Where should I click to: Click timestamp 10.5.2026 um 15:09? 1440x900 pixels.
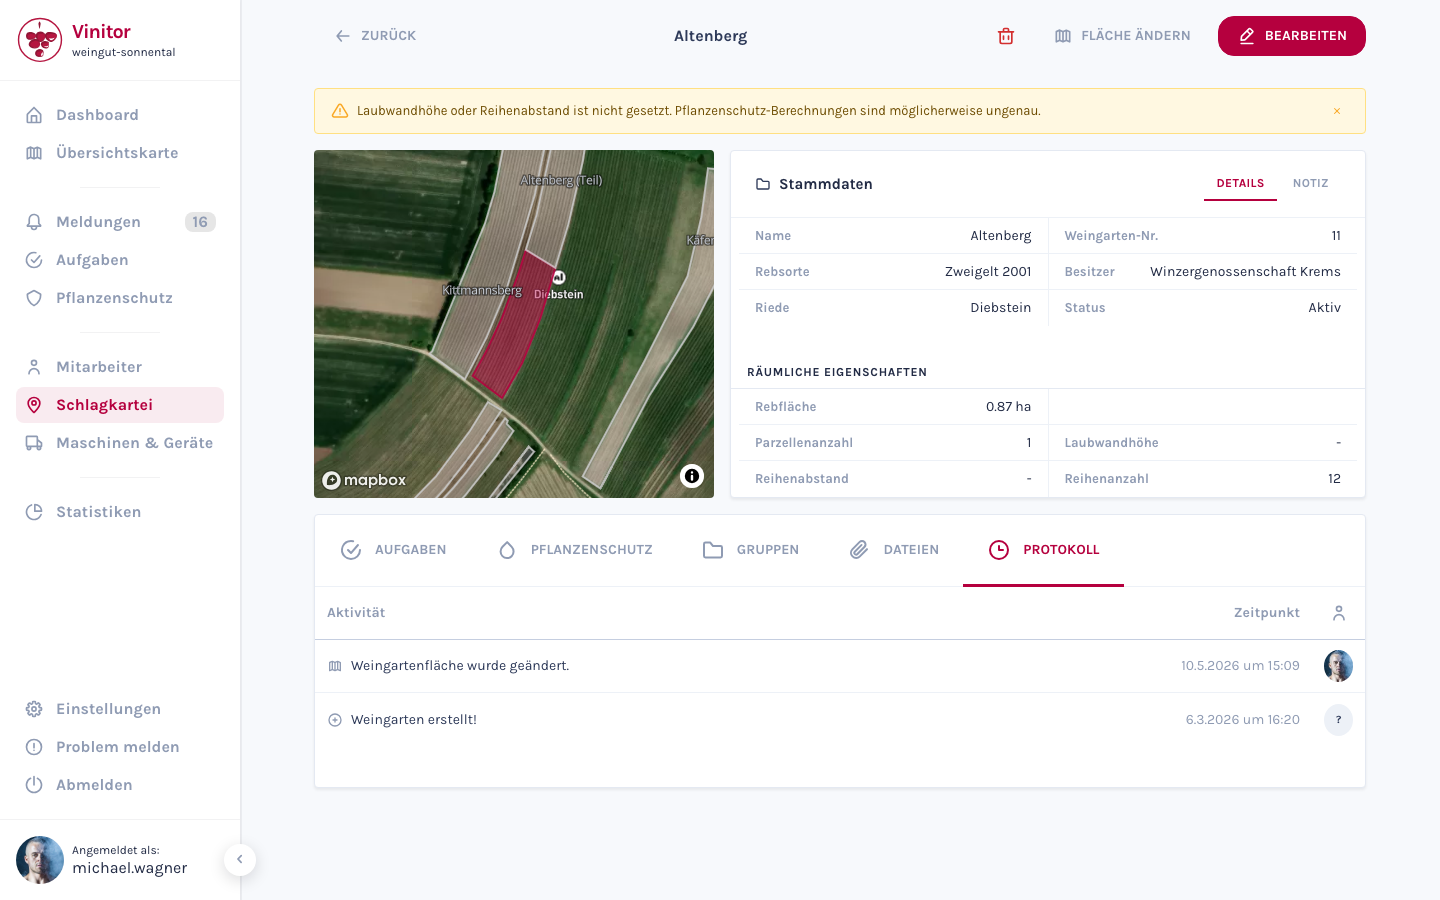(x=1240, y=666)
